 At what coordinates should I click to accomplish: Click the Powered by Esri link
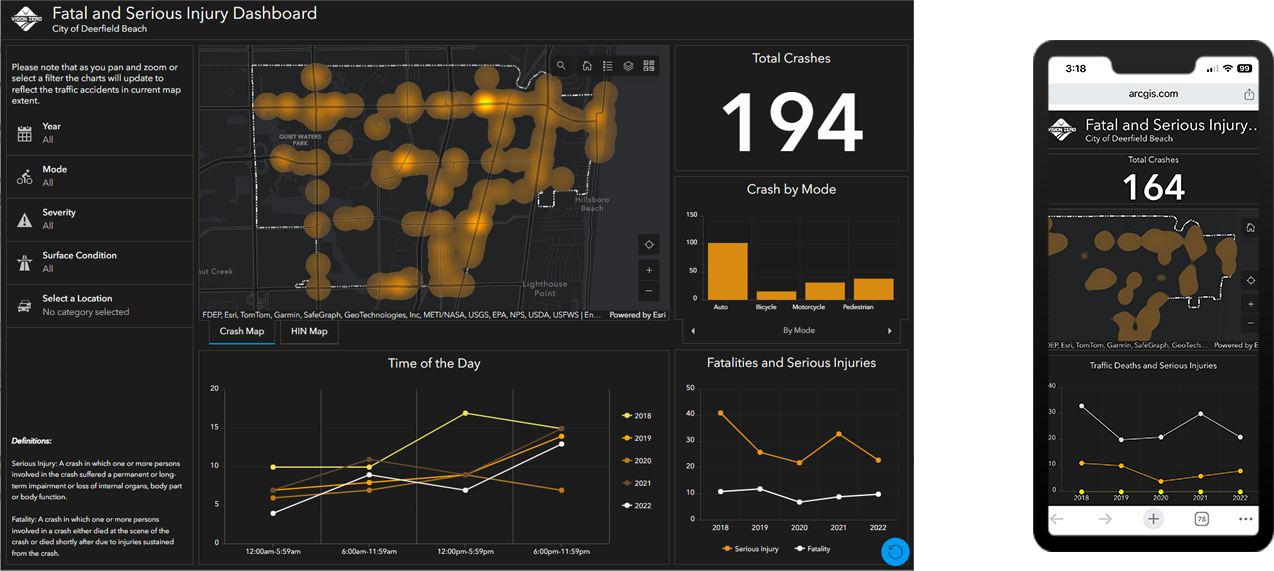pyautogui.click(x=638, y=315)
